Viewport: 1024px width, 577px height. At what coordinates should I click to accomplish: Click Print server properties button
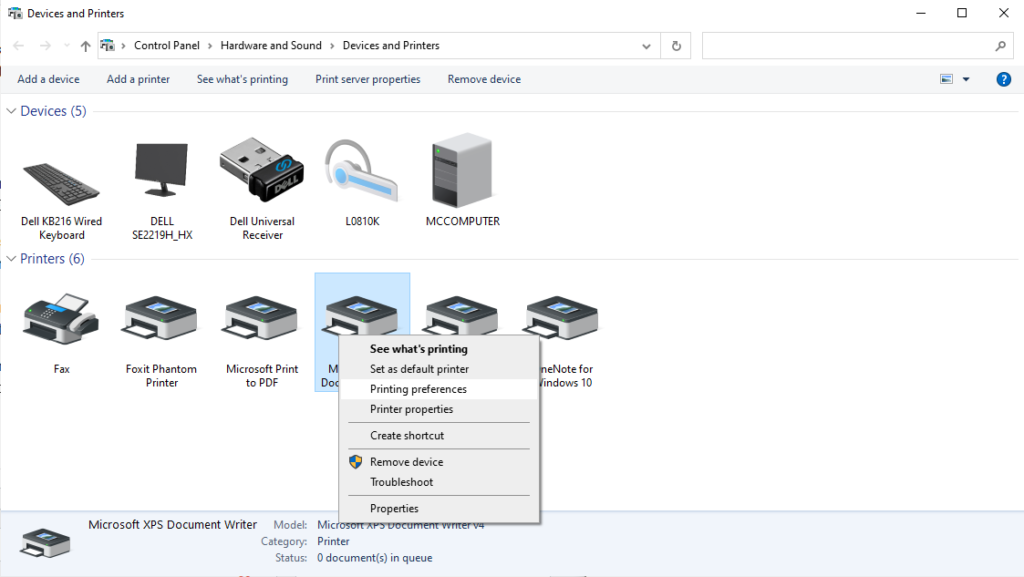pos(367,79)
